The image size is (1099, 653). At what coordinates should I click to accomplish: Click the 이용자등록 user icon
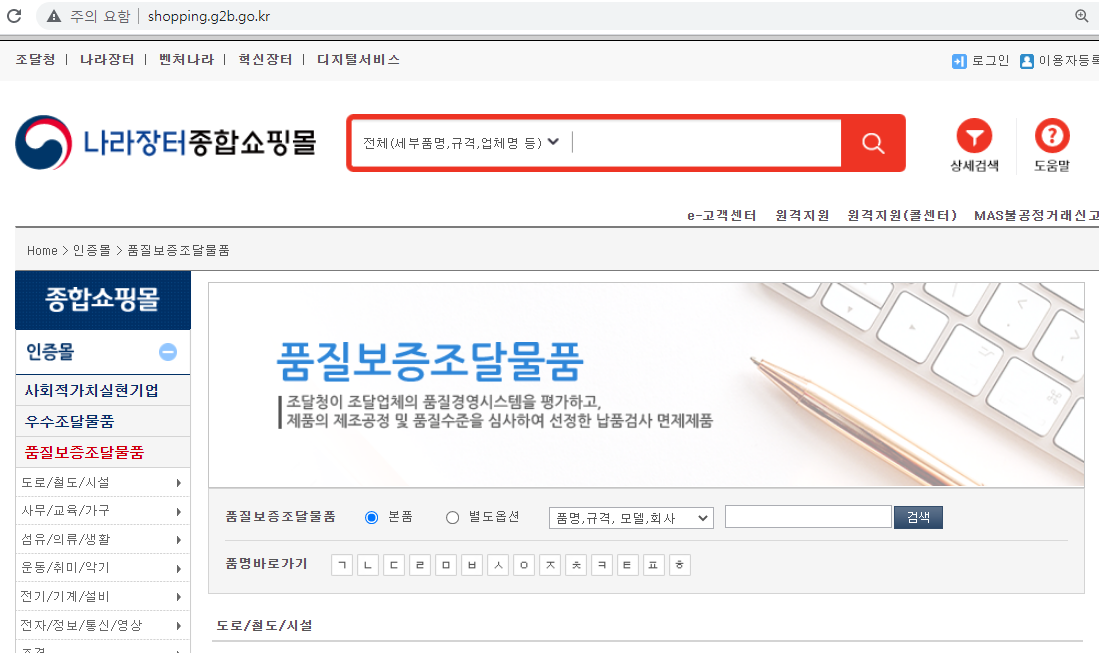click(1027, 62)
